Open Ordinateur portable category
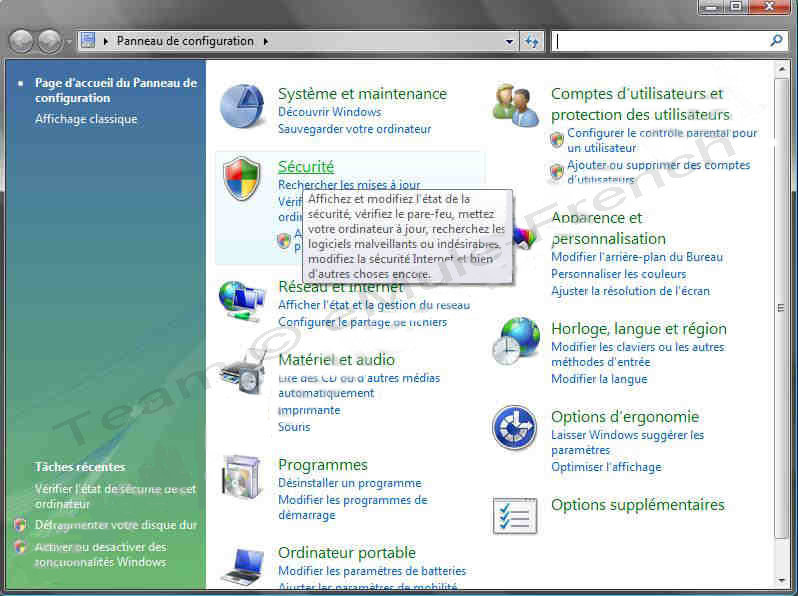798x596 pixels. (347, 553)
